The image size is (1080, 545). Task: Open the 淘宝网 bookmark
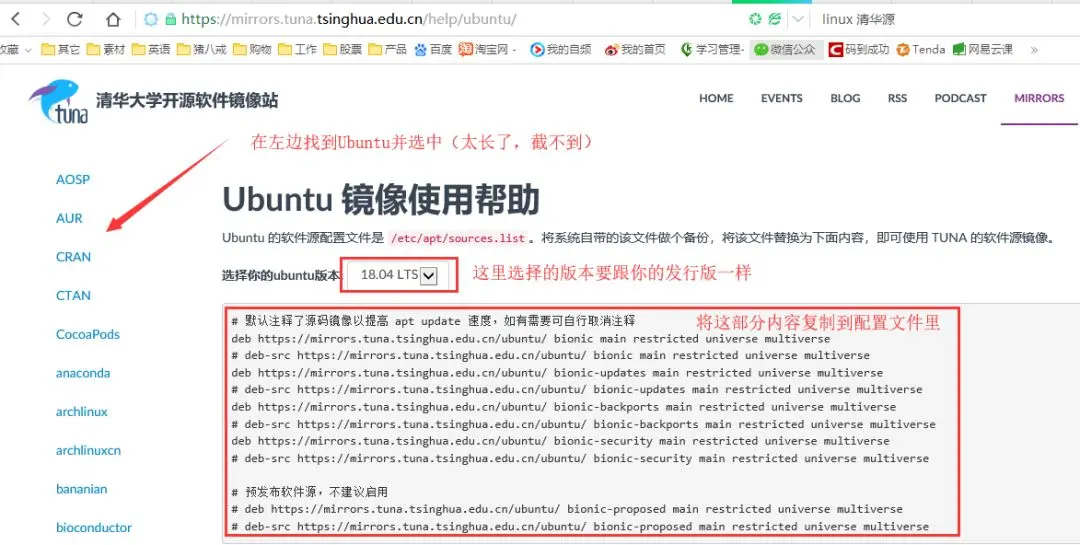pos(487,50)
